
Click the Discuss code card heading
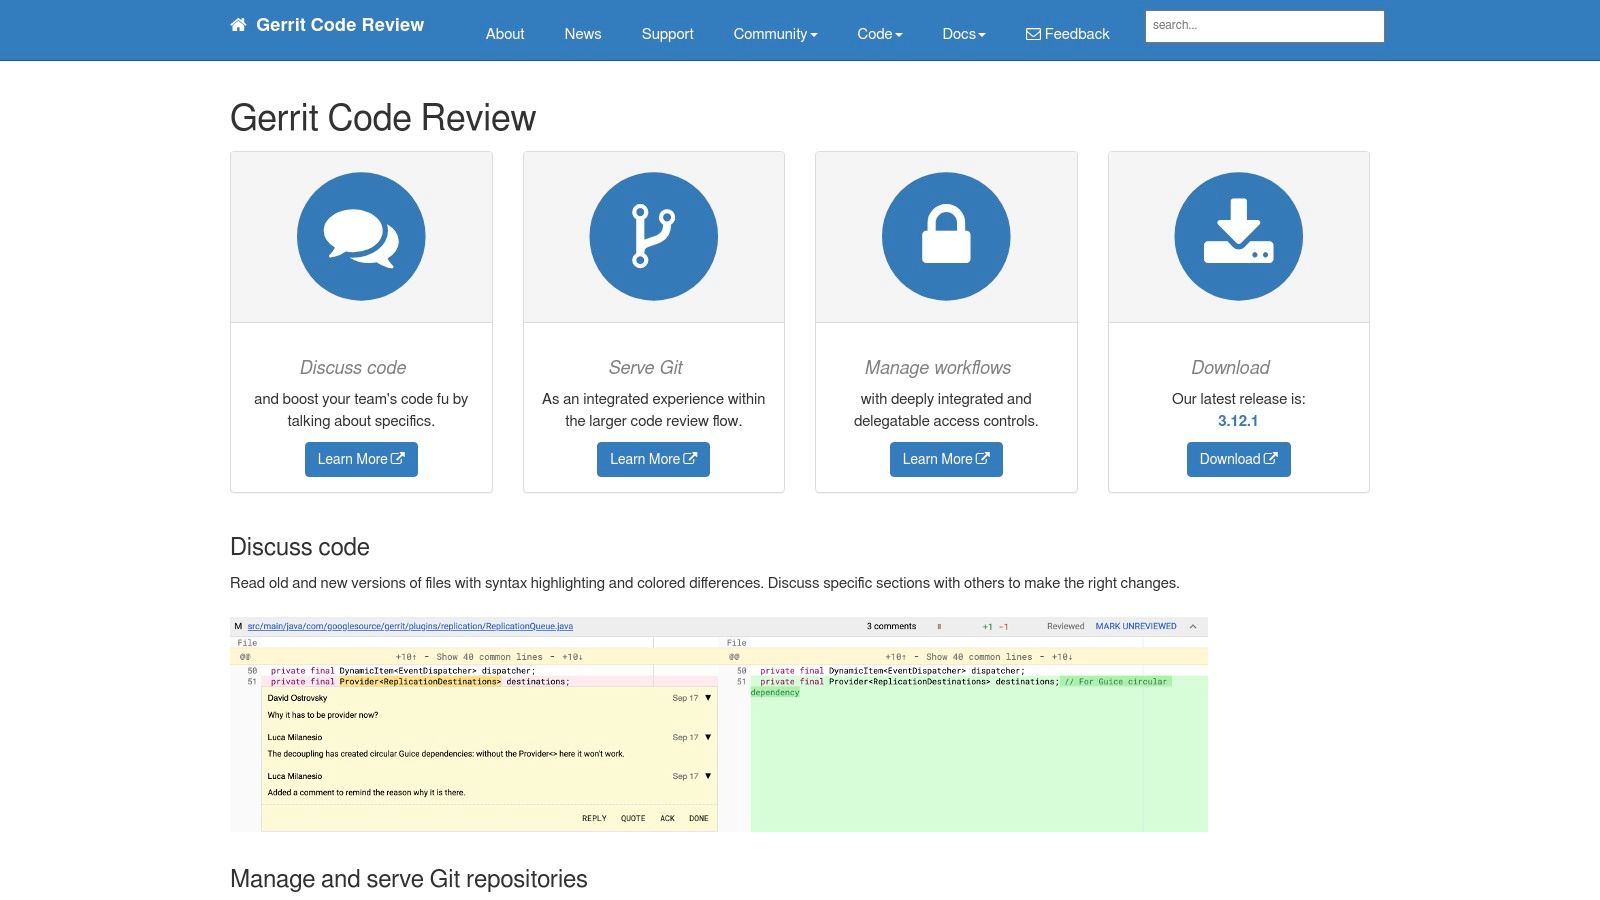(353, 367)
